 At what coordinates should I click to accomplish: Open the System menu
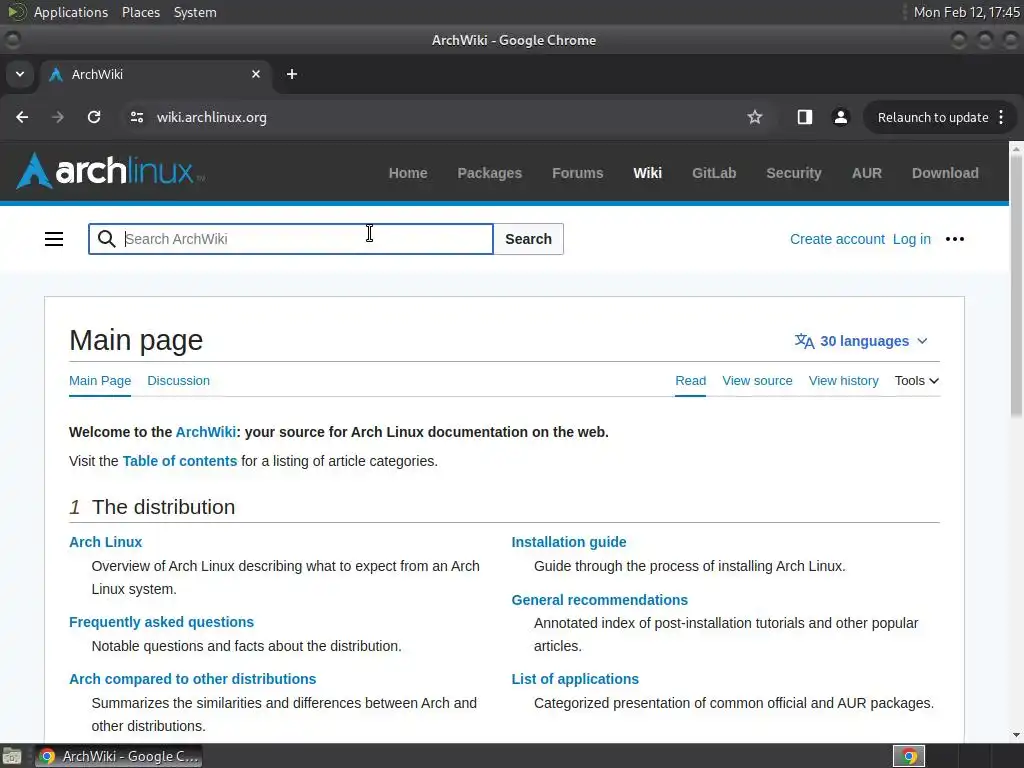pos(195,12)
